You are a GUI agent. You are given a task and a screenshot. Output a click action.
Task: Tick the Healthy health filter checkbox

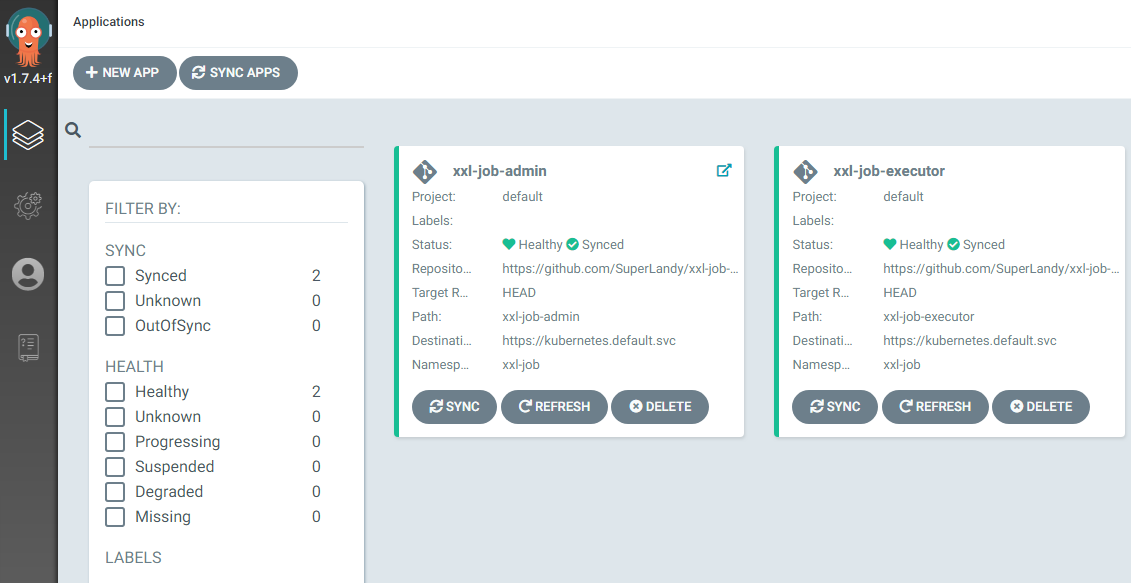[x=115, y=392]
